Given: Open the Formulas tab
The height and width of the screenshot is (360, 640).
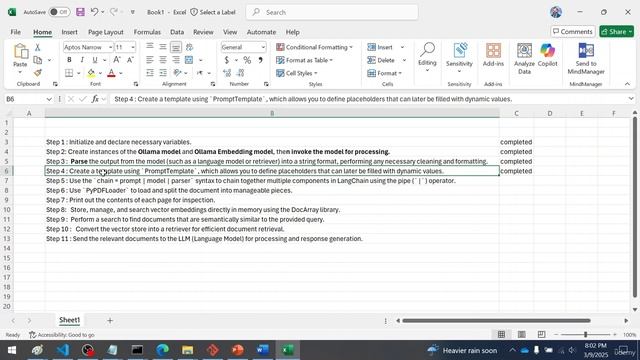Looking at the screenshot, I should 147,32.
